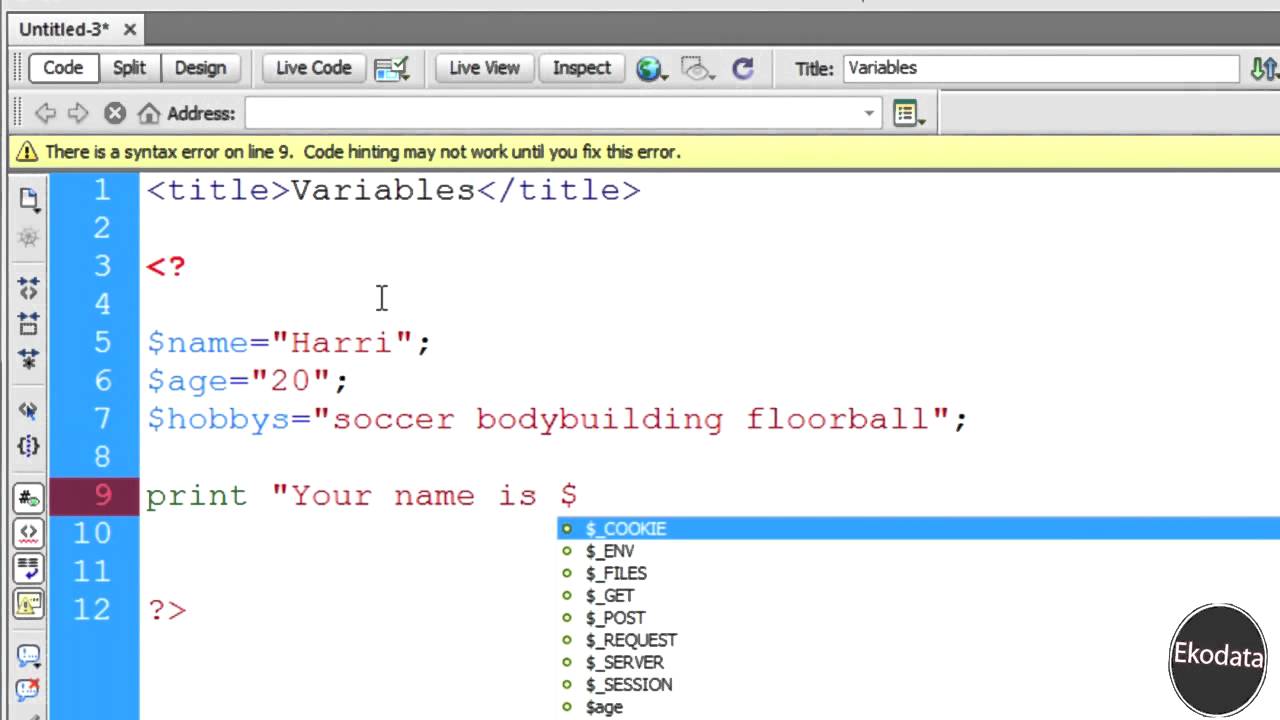Image resolution: width=1280 pixels, height=720 pixels.
Task: Choose $_ENV from the code hints
Action: (x=918, y=551)
